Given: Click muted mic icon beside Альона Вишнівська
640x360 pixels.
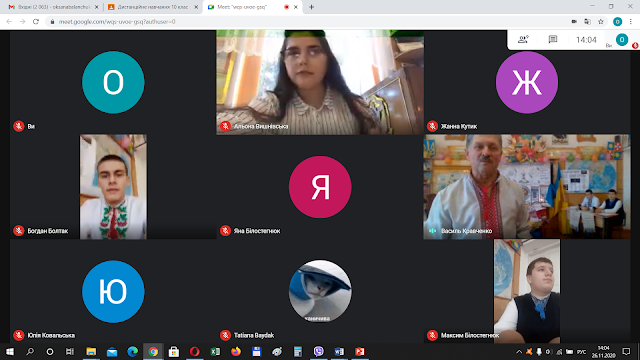Looking at the screenshot, I should pyautogui.click(x=225, y=126).
